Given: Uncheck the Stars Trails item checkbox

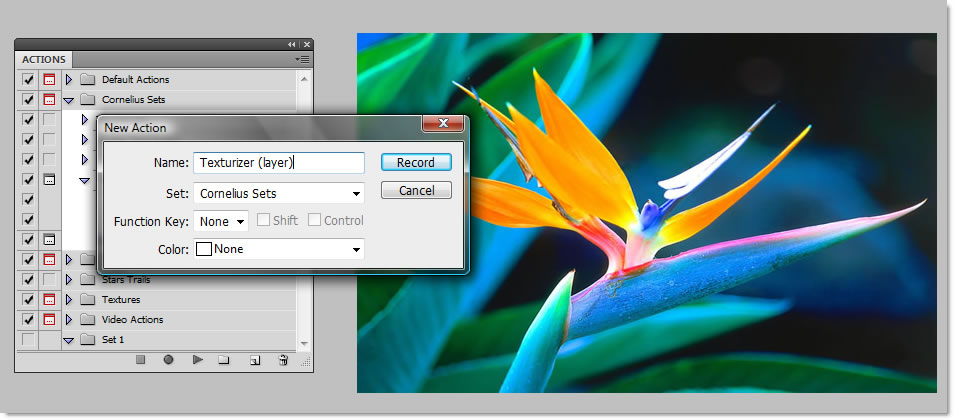Looking at the screenshot, I should pos(28,279).
